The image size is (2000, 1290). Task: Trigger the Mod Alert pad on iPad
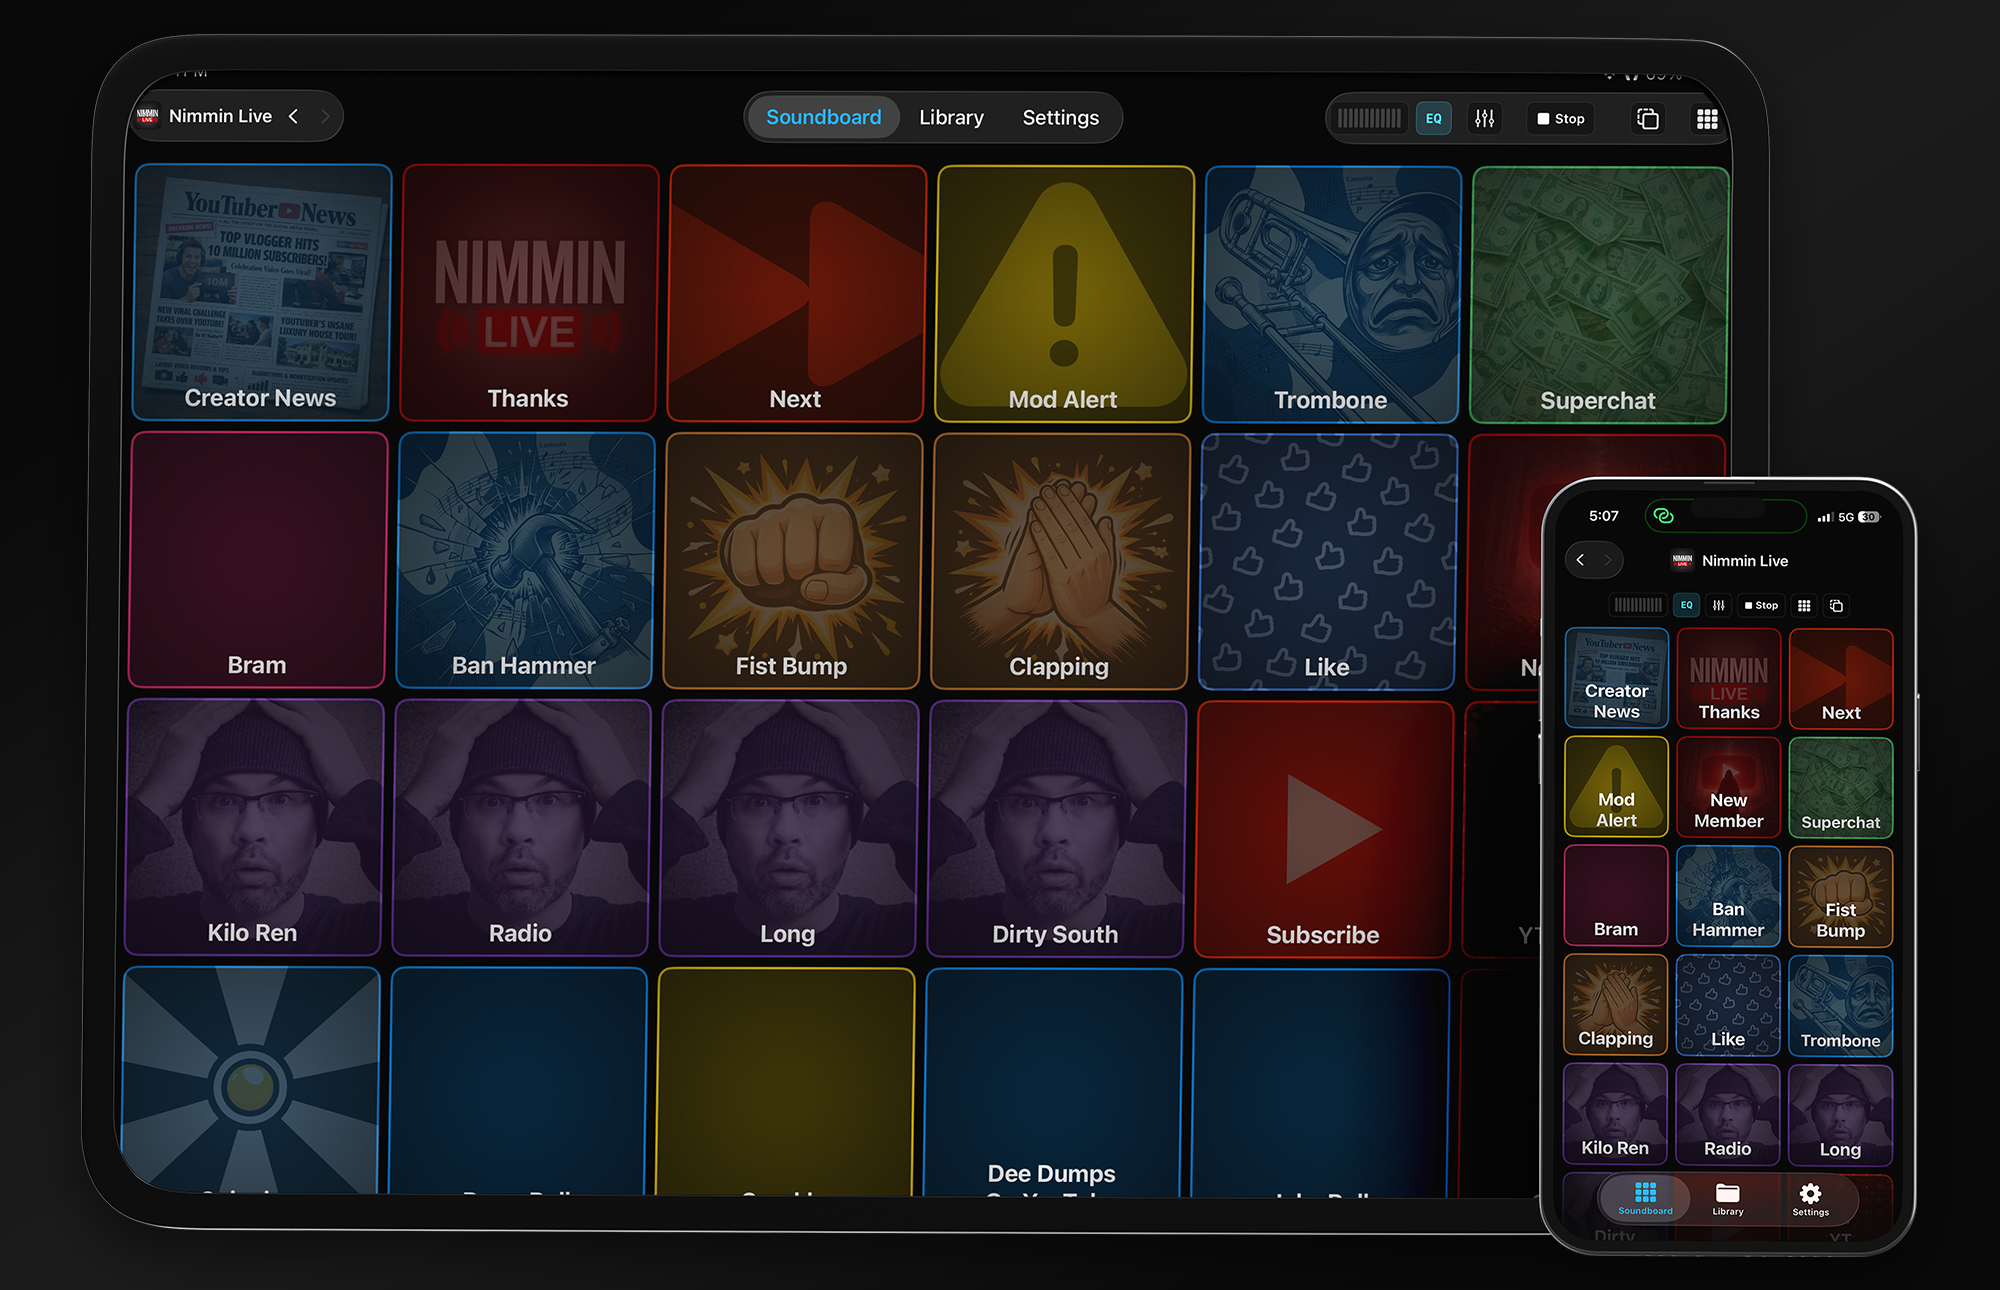[1064, 294]
